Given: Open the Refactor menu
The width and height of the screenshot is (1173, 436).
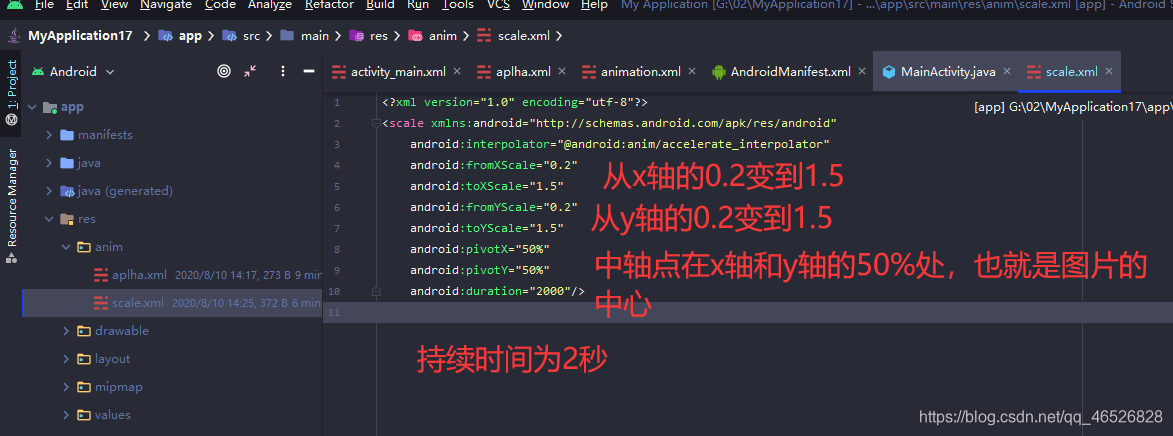Looking at the screenshot, I should tap(329, 4).
